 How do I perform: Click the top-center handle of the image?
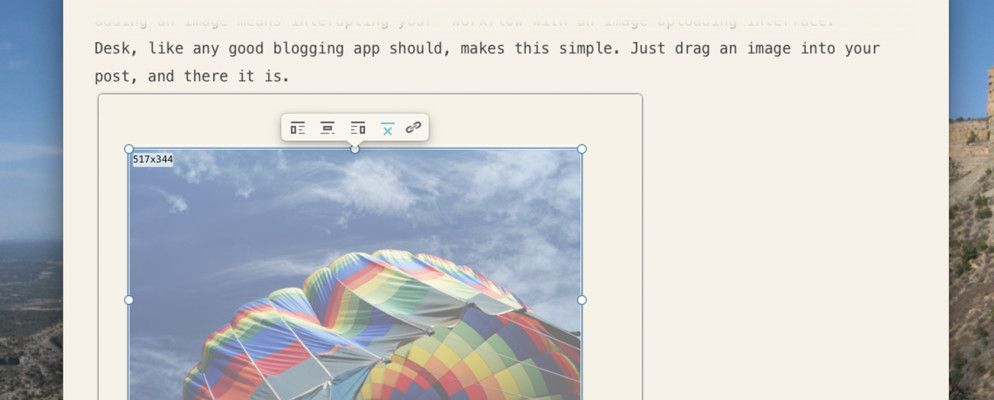(355, 149)
